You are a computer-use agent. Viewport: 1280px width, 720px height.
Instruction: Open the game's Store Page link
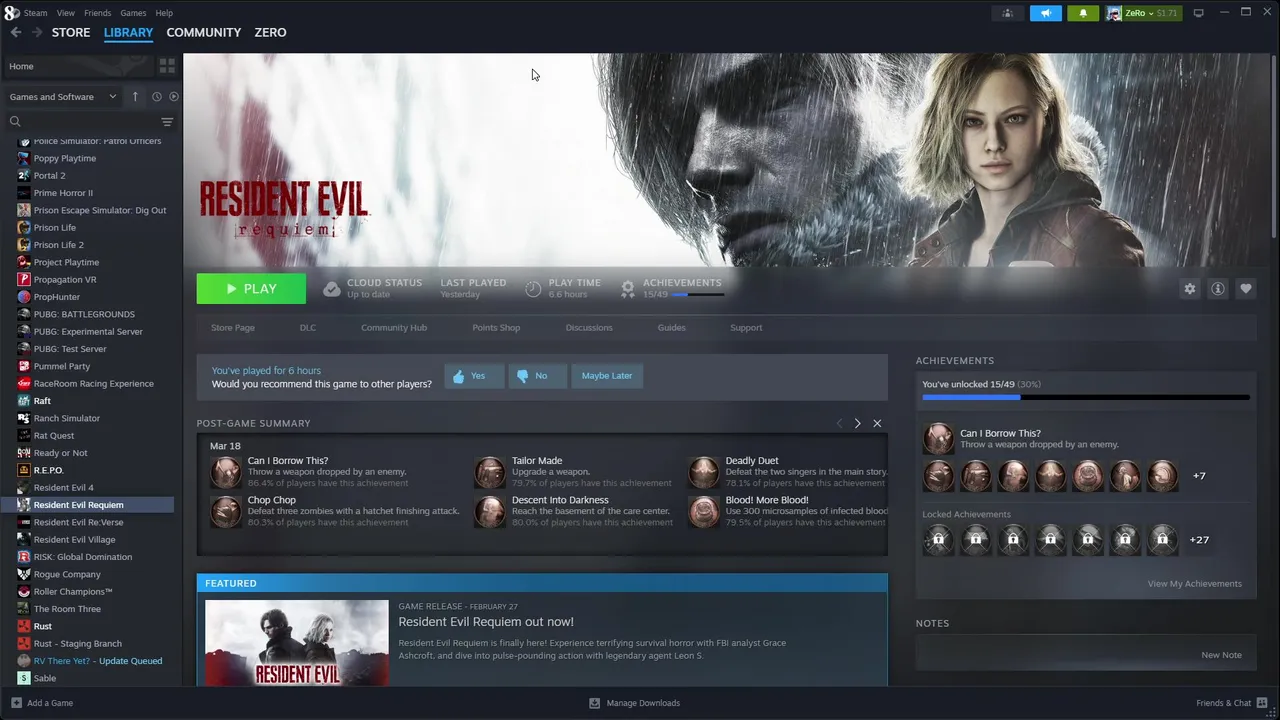[x=233, y=328]
